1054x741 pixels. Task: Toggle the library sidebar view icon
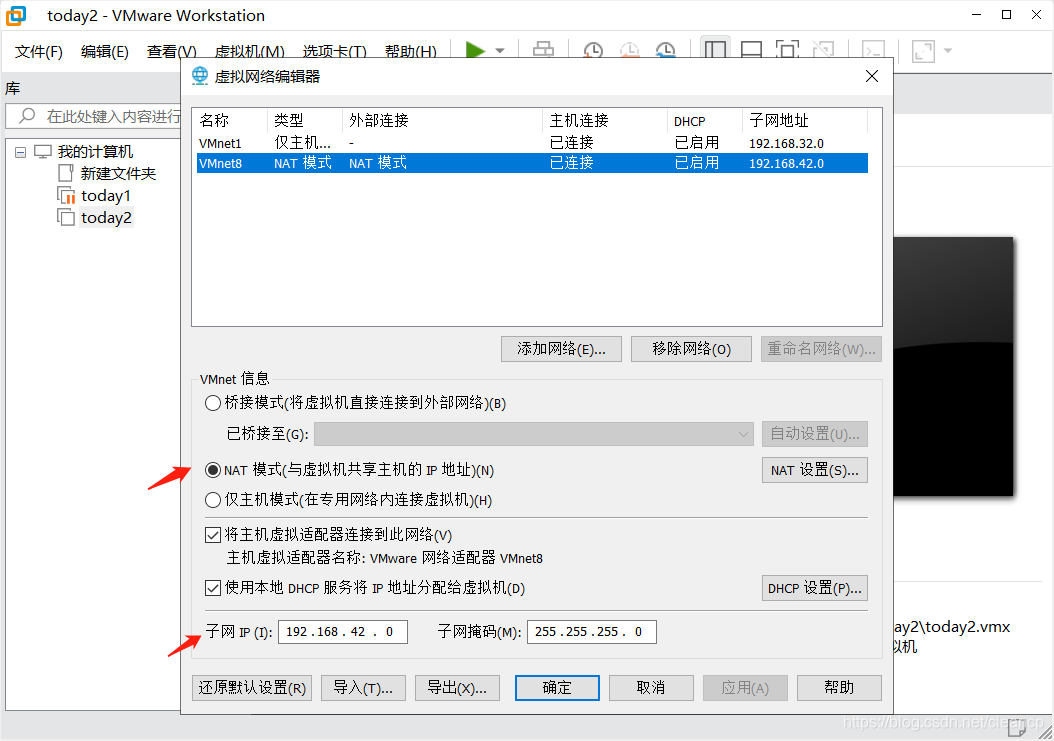[715, 50]
